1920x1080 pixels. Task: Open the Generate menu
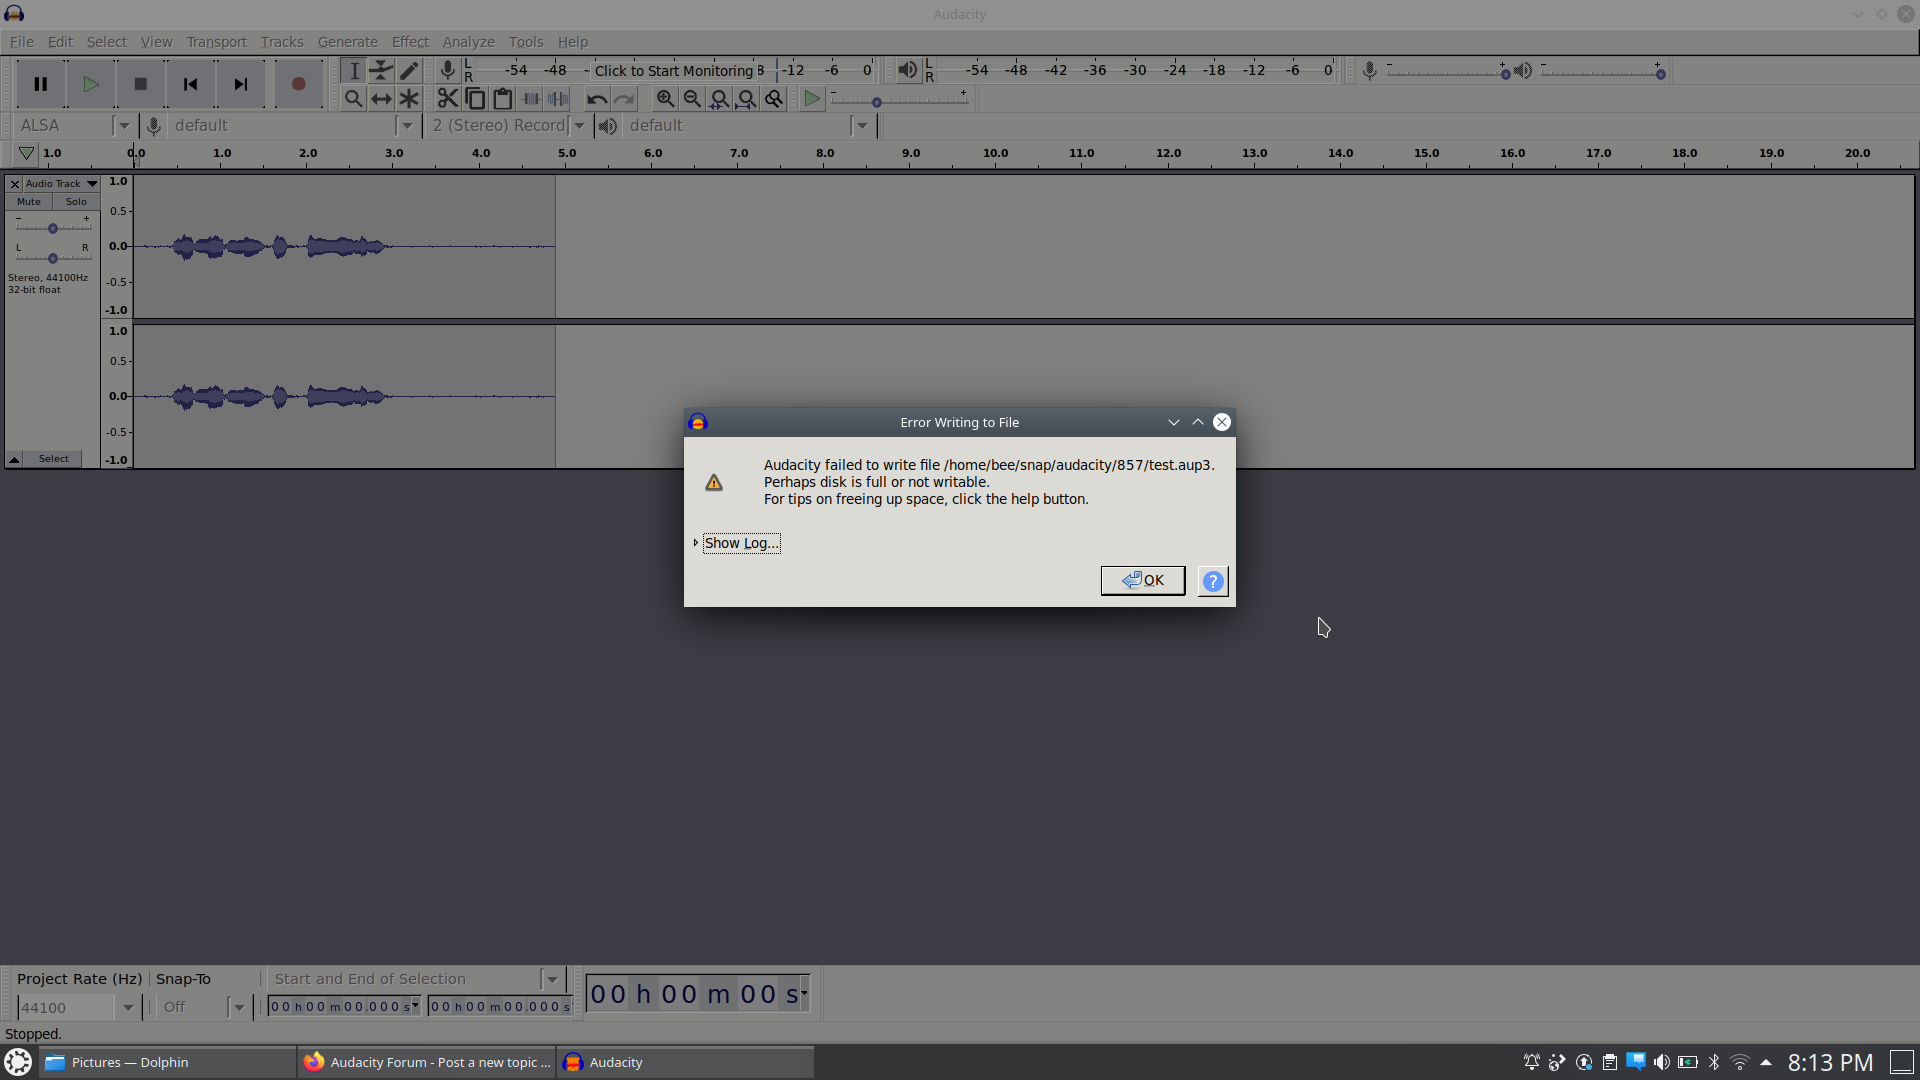347,41
